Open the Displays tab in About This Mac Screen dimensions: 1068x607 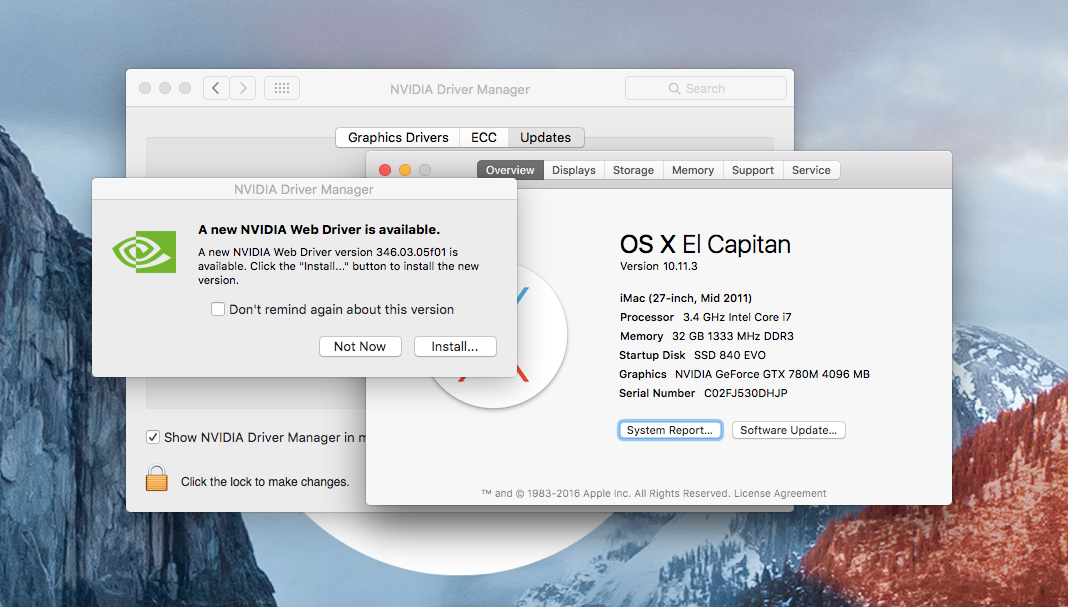[x=574, y=170]
